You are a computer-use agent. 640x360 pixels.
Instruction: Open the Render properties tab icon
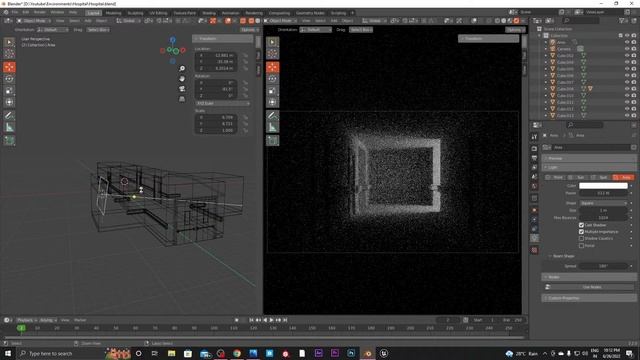tap(534, 148)
